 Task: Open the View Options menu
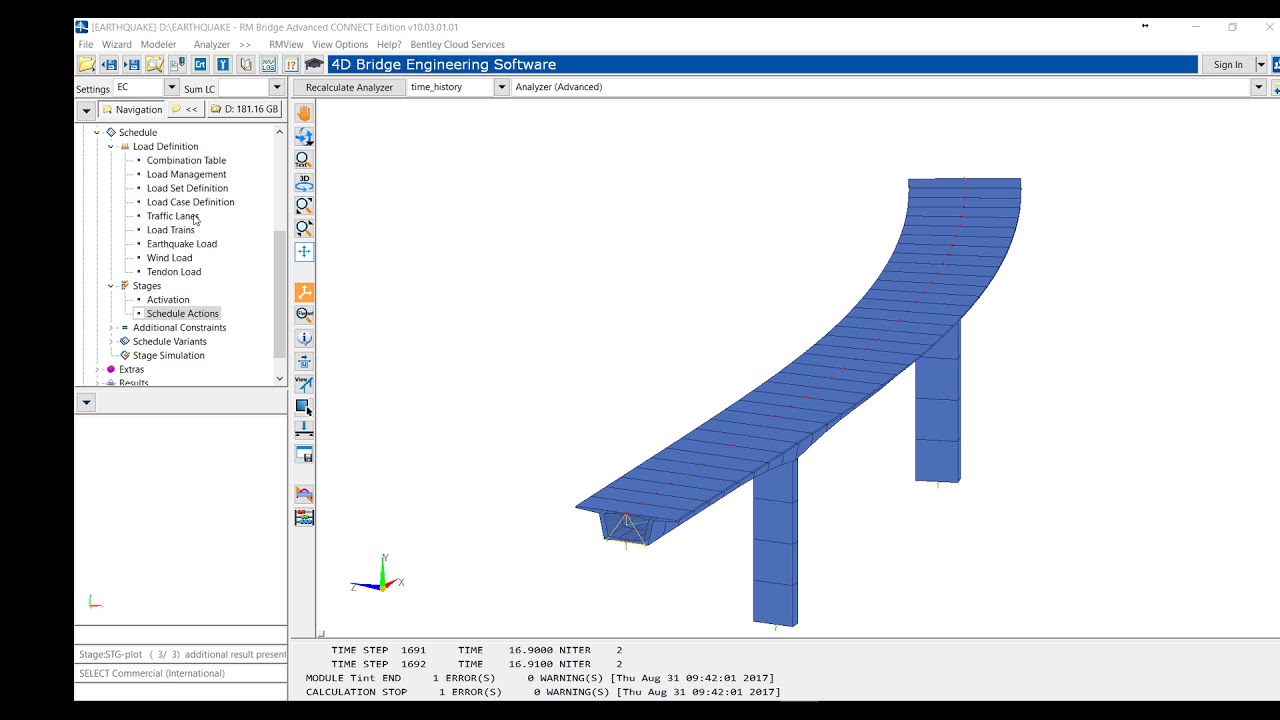coord(340,44)
